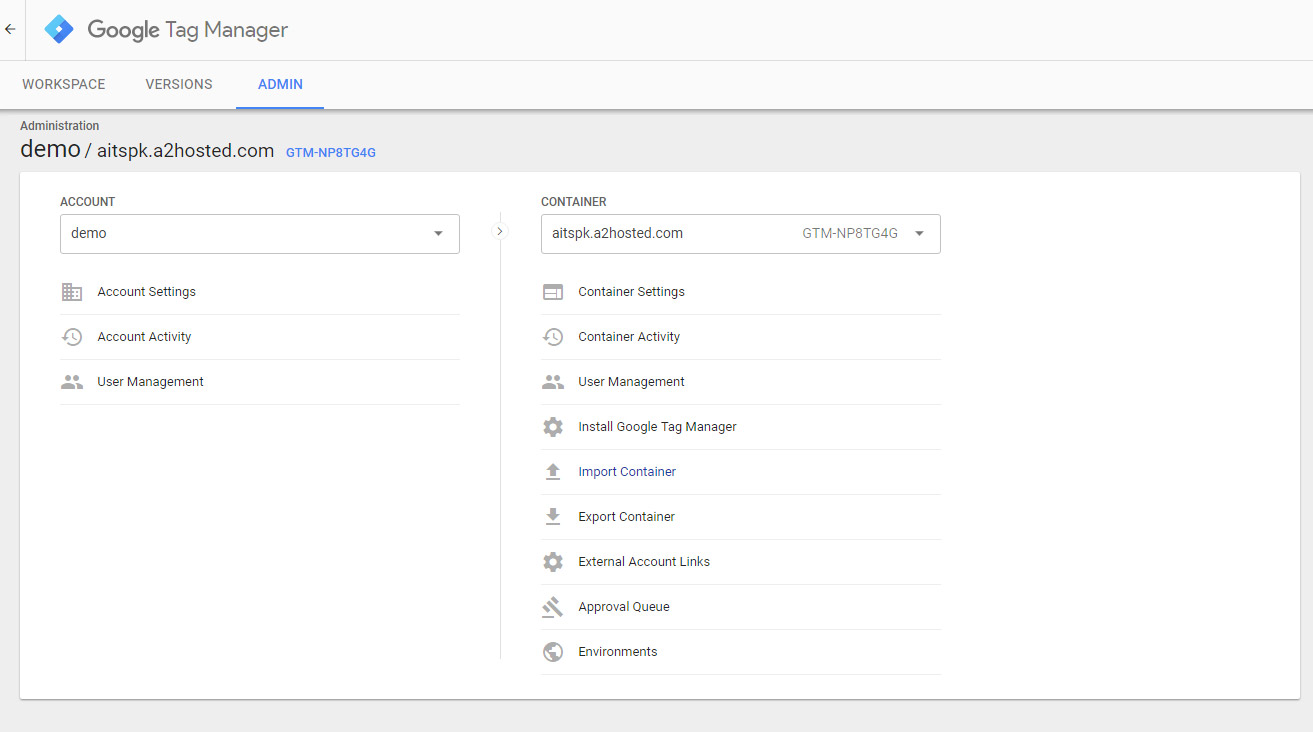Click the Account Settings building icon
This screenshot has height=732, width=1313.
tap(72, 292)
